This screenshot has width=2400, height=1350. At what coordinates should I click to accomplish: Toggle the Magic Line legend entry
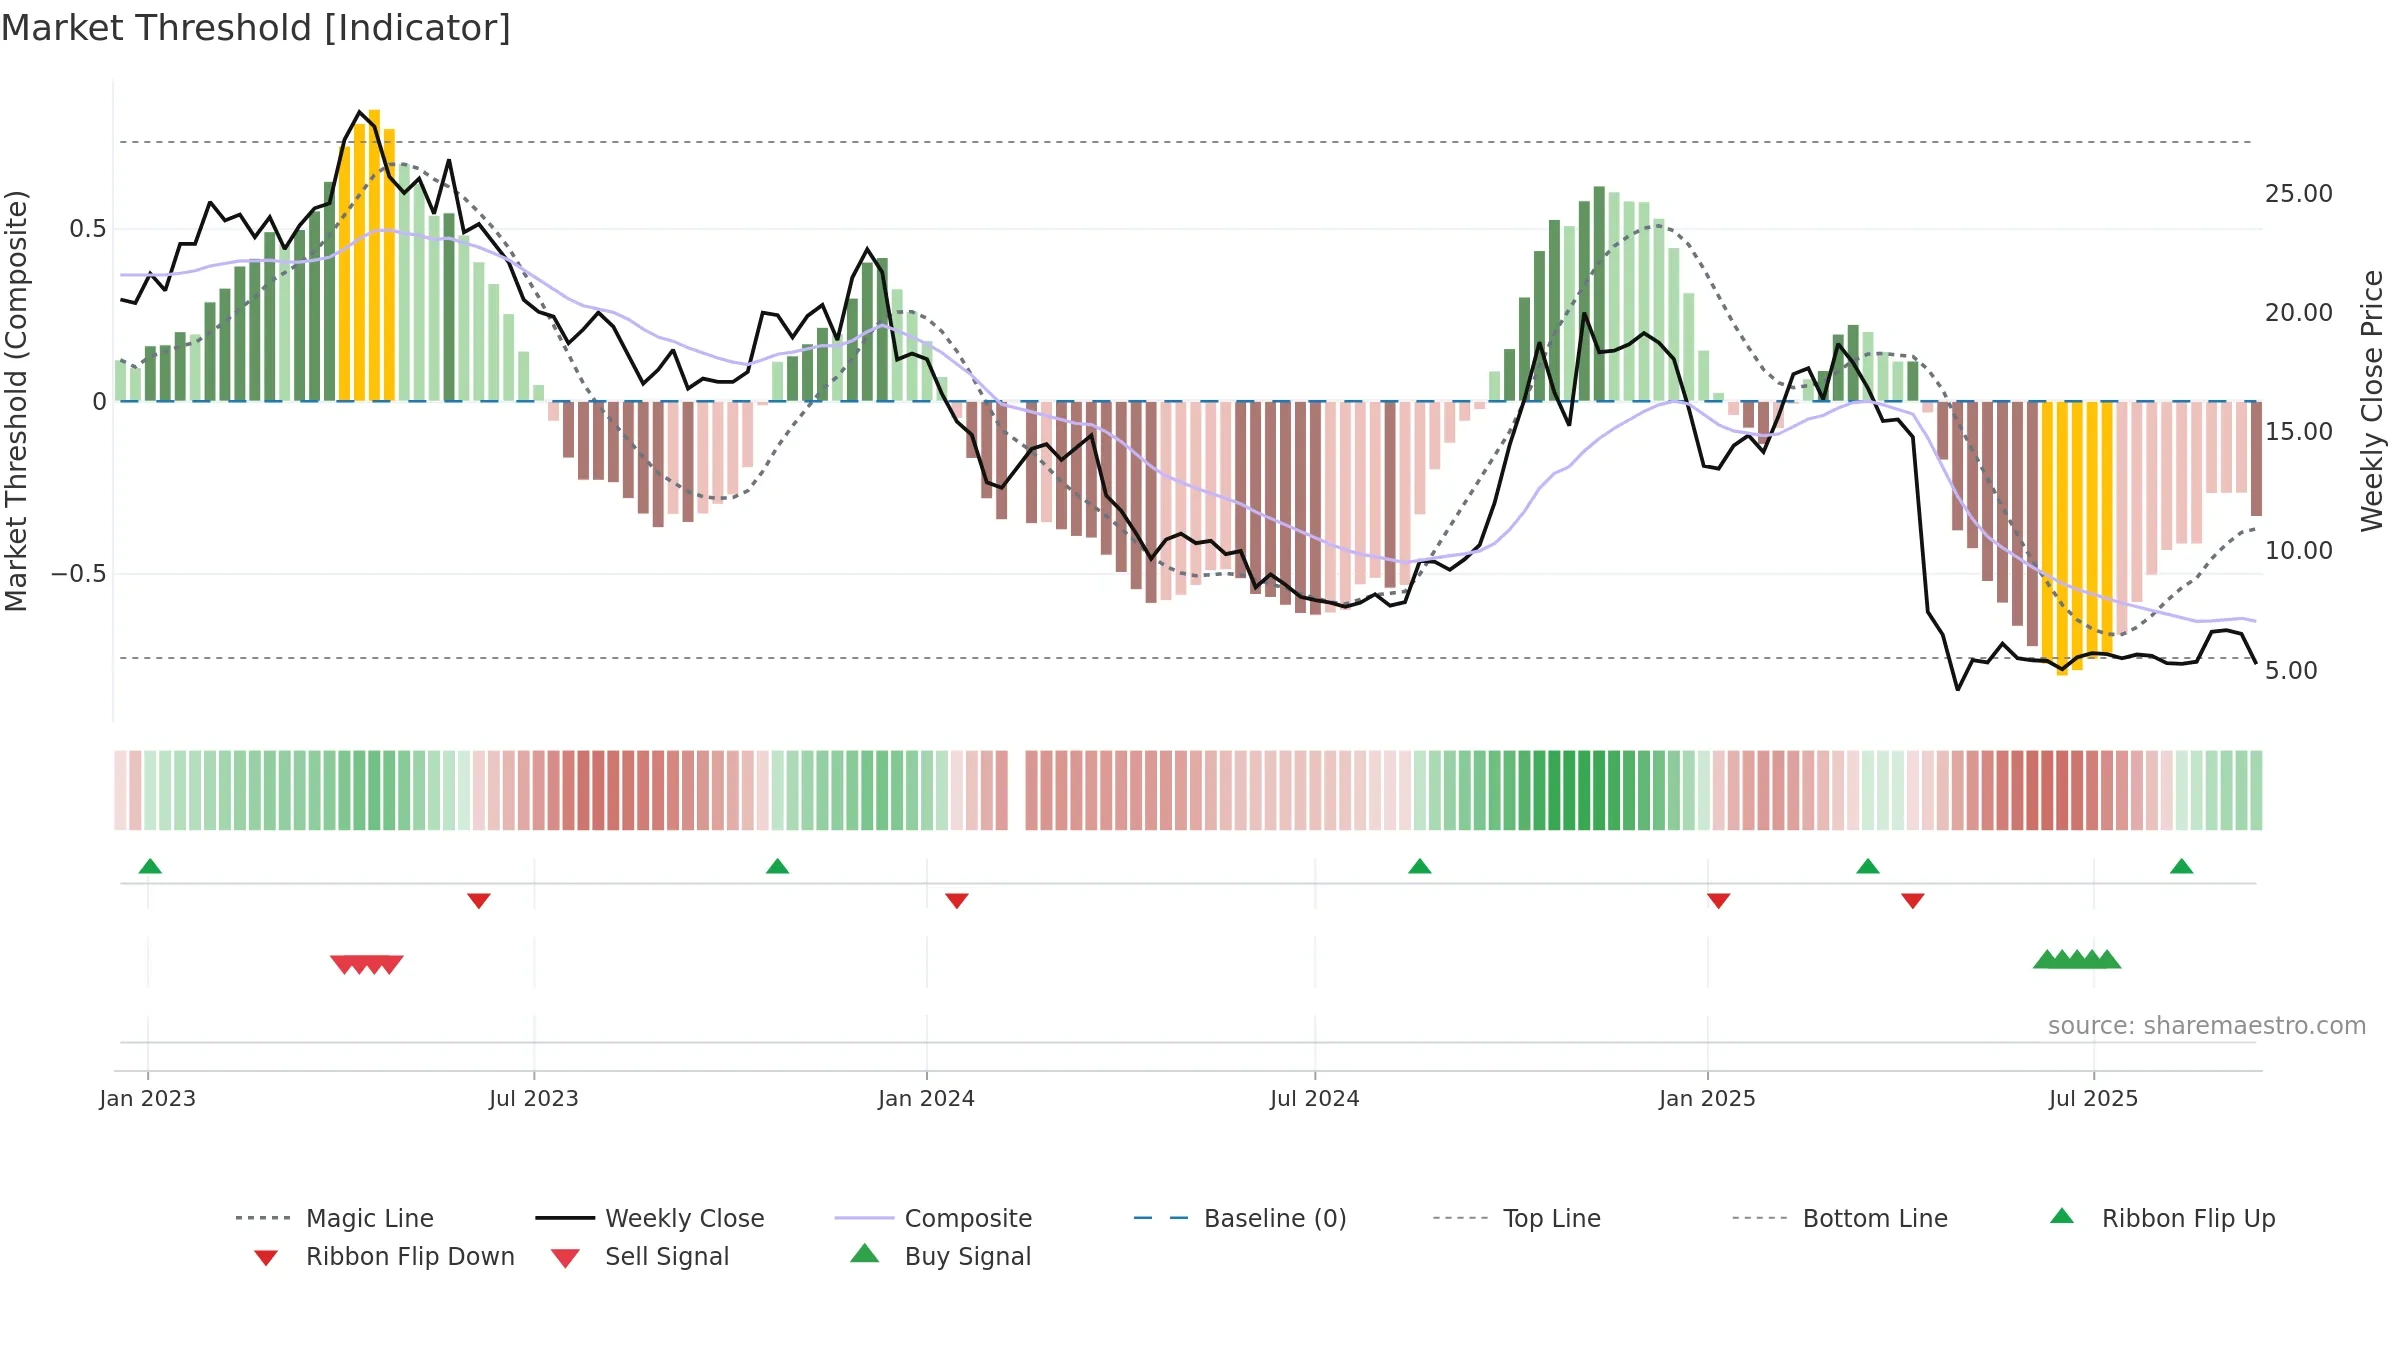pyautogui.click(x=334, y=1218)
